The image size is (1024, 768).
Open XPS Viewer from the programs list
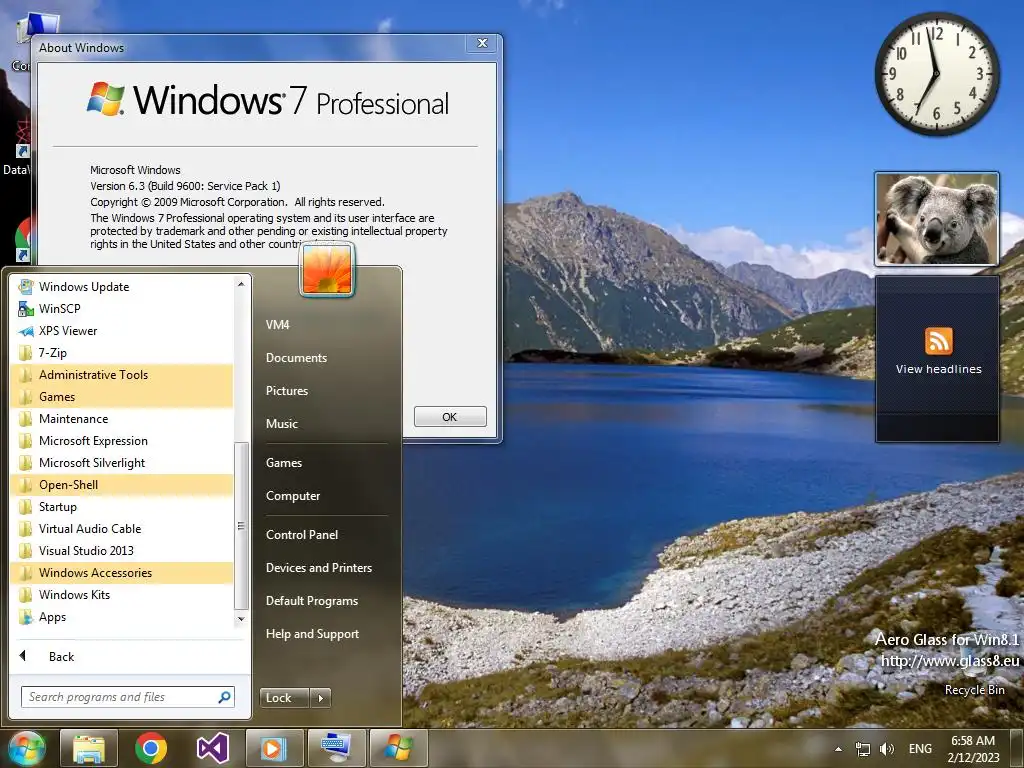[121, 330]
